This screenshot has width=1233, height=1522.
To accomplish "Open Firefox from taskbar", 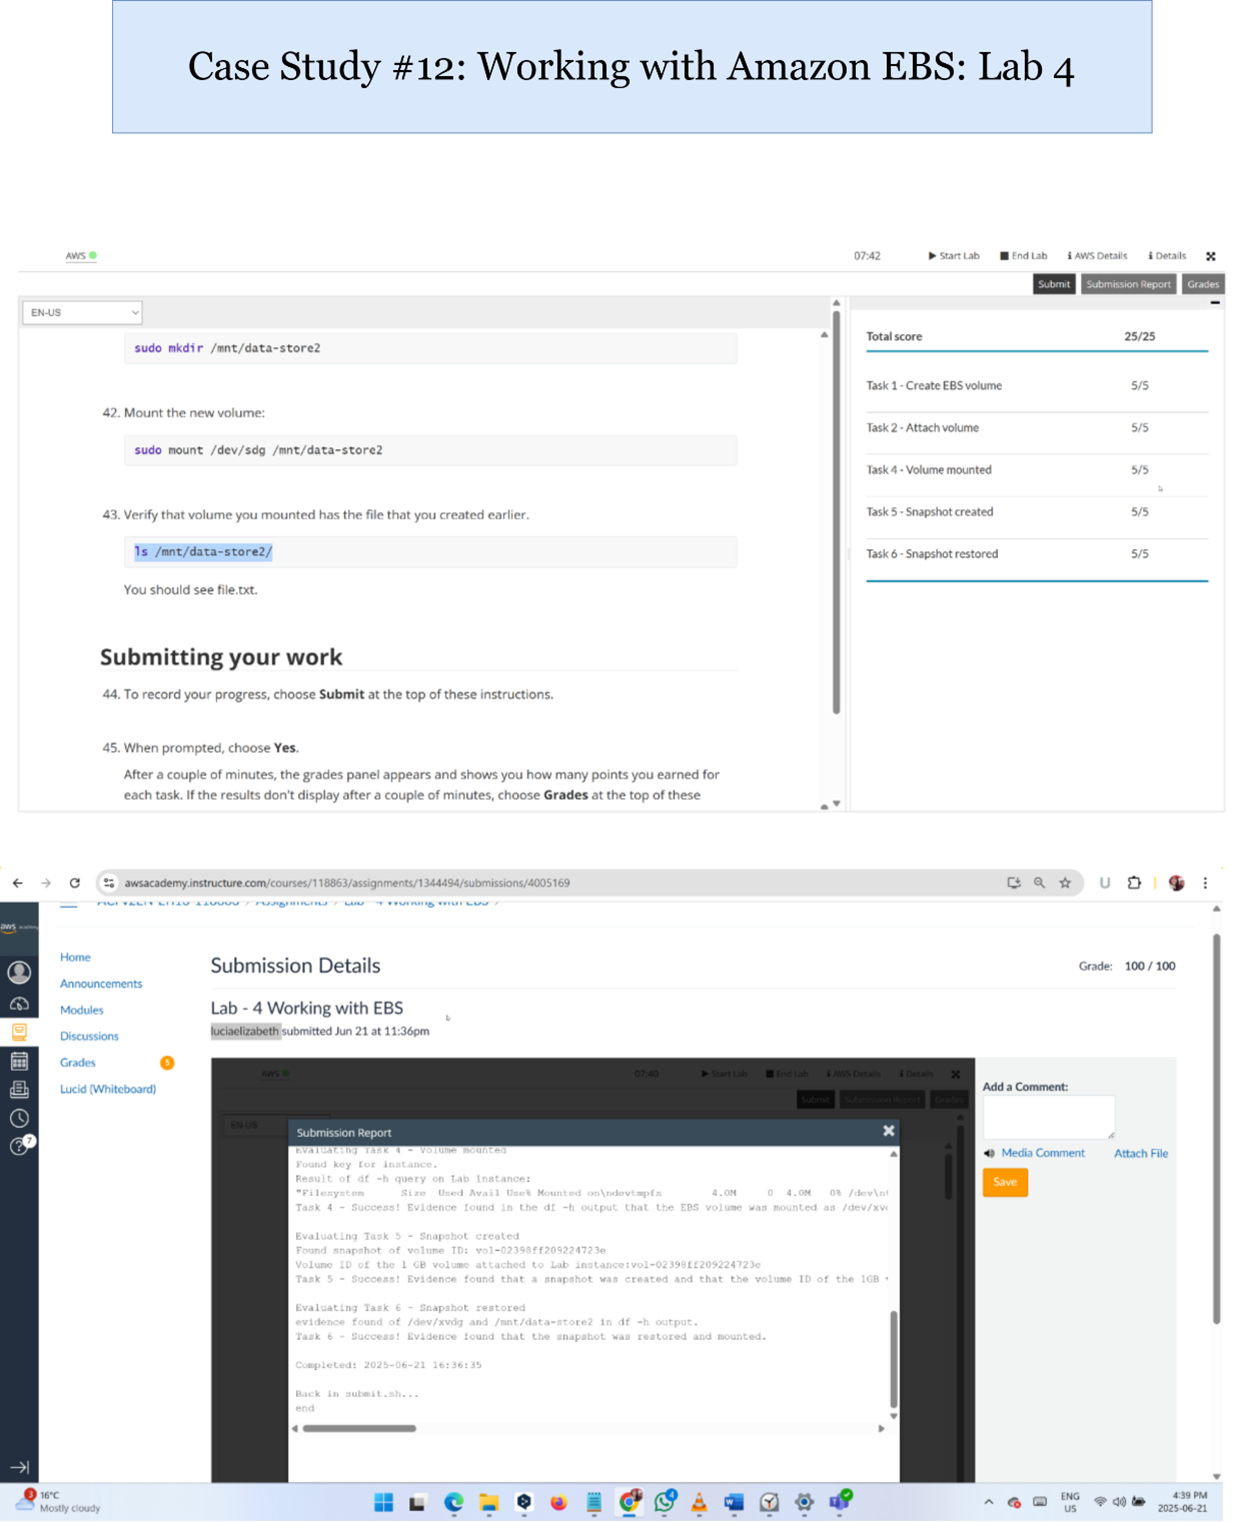I will pos(558,1502).
